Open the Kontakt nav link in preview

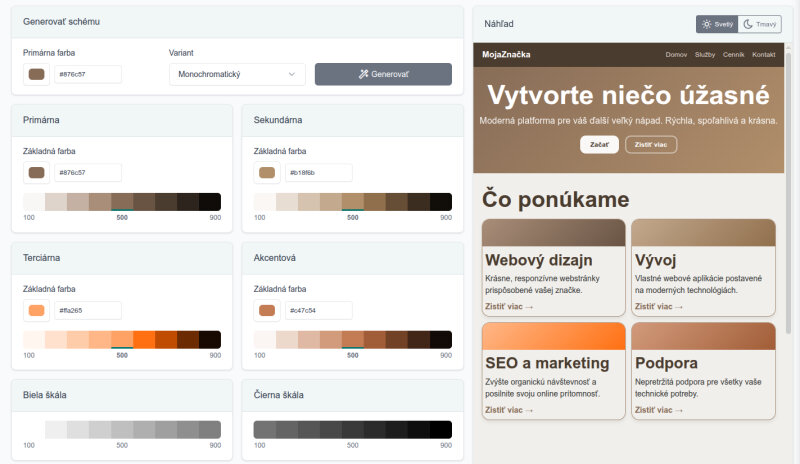pyautogui.click(x=763, y=55)
